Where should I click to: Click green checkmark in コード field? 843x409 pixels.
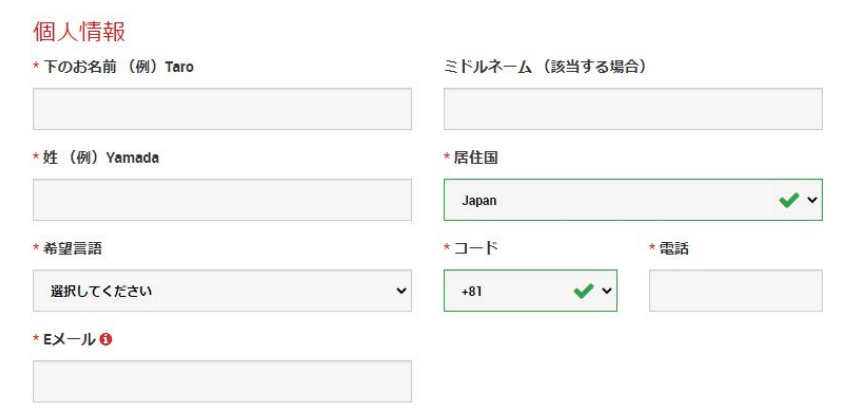[x=584, y=291]
